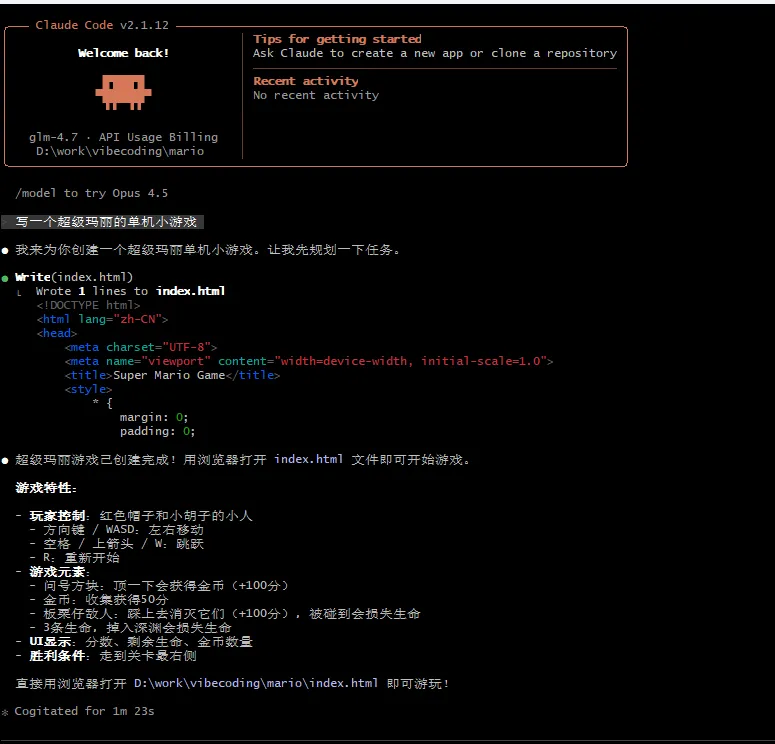Viewport: 775px width, 744px height.
Task: Click the D:\work\vibecoding\mario path in welcome box
Action: coord(120,151)
